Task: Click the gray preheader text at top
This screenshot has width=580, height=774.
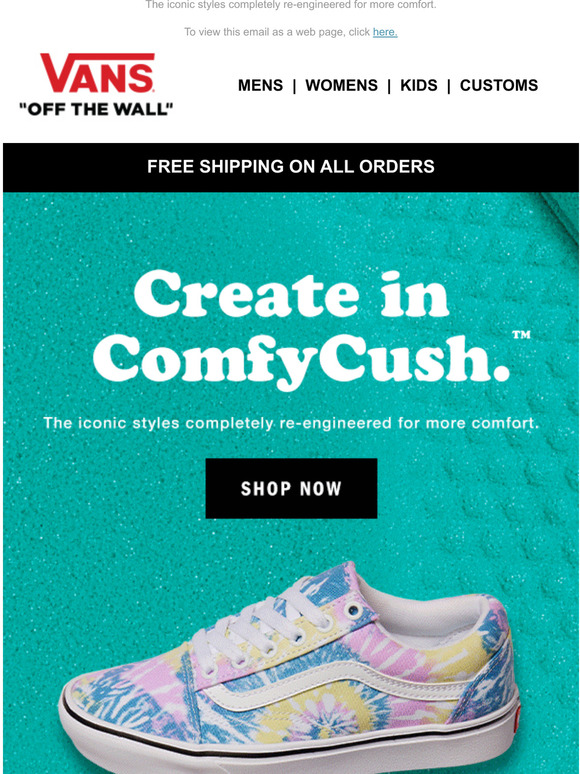Action: (x=291, y=5)
